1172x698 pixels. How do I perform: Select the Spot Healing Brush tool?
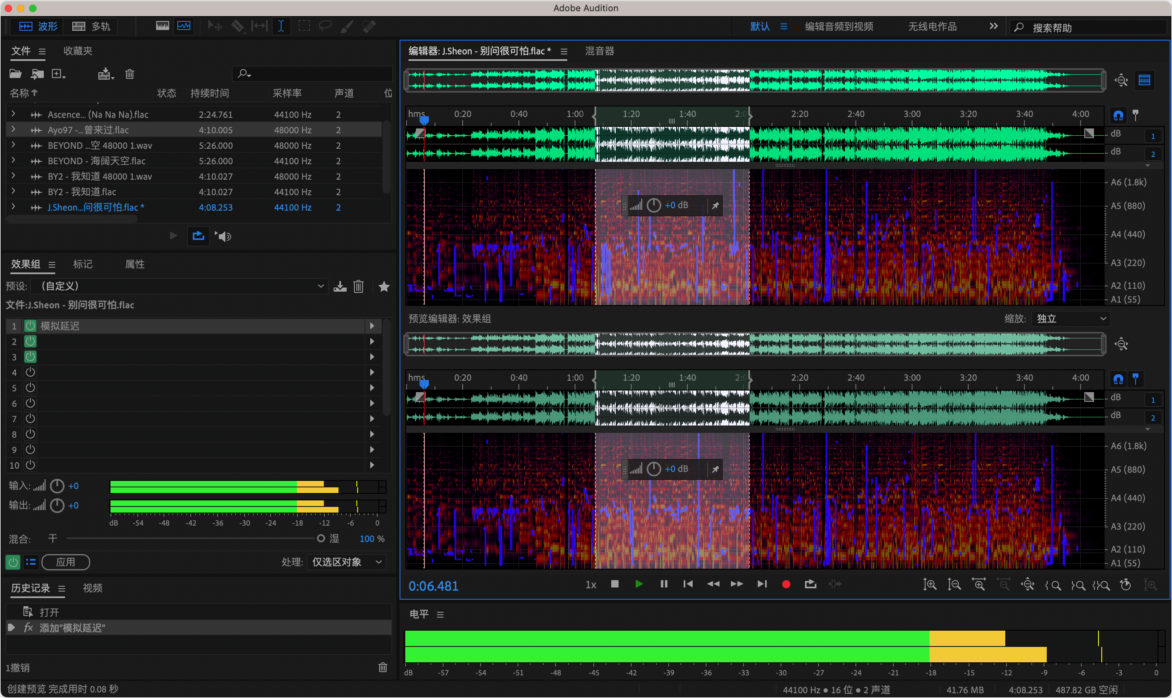(369, 26)
